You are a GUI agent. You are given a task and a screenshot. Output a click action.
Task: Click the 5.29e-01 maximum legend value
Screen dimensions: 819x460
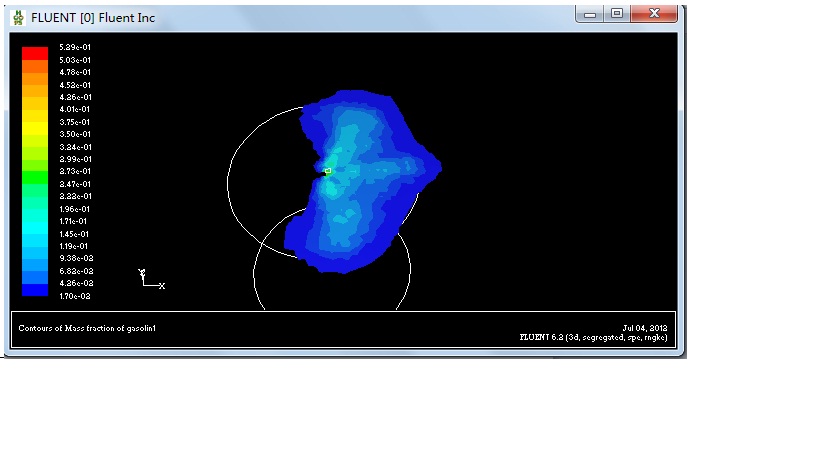(75, 48)
